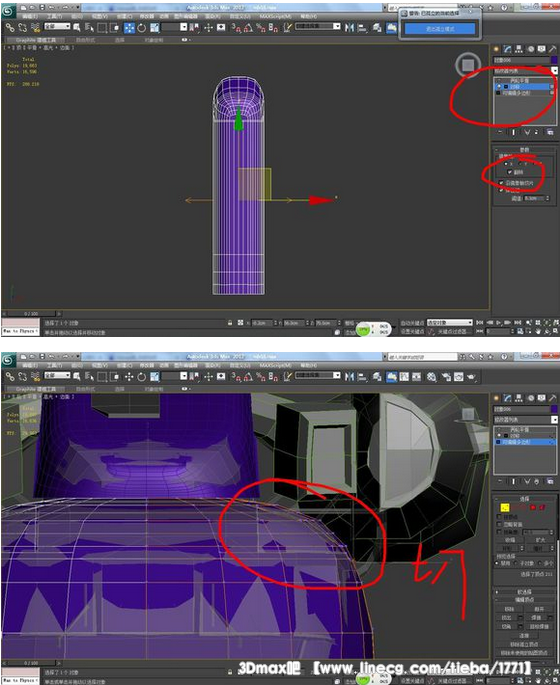
Task: Open Utilities hammer tab in upper command panel
Action: 553,49
